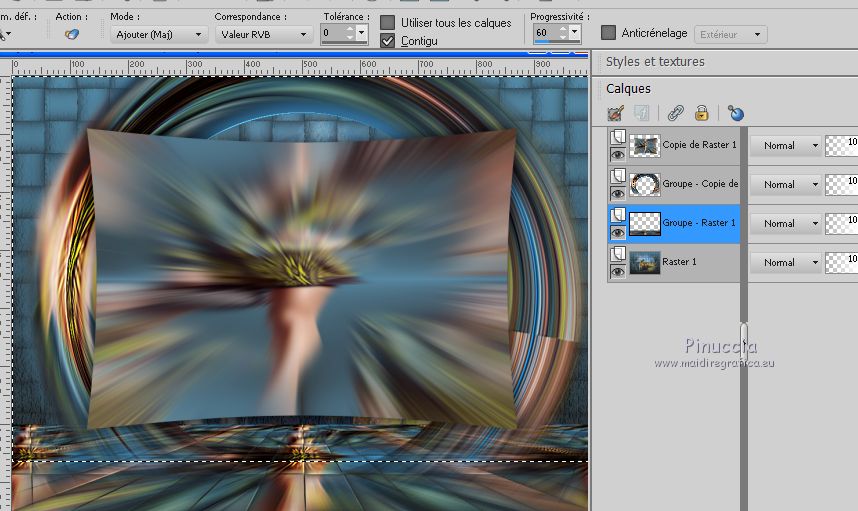Select the Groupe - Copie de layer

[699, 184]
